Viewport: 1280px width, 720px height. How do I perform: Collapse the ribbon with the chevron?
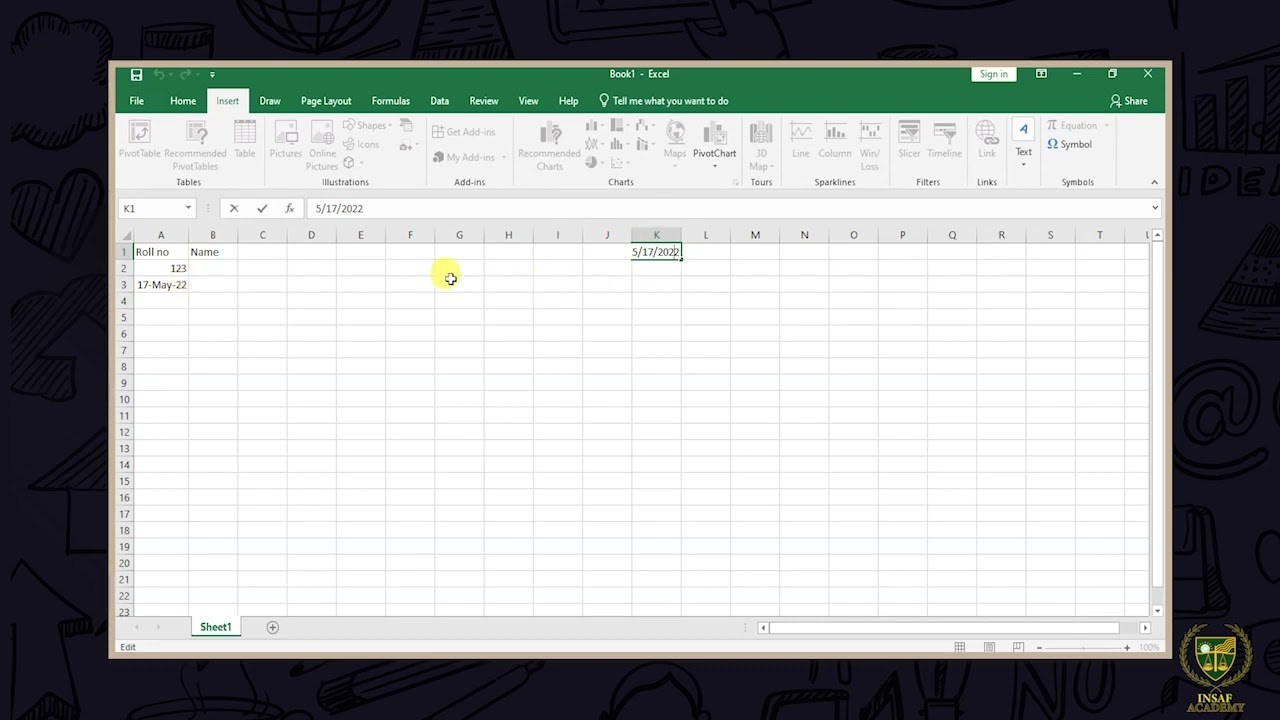[1154, 182]
